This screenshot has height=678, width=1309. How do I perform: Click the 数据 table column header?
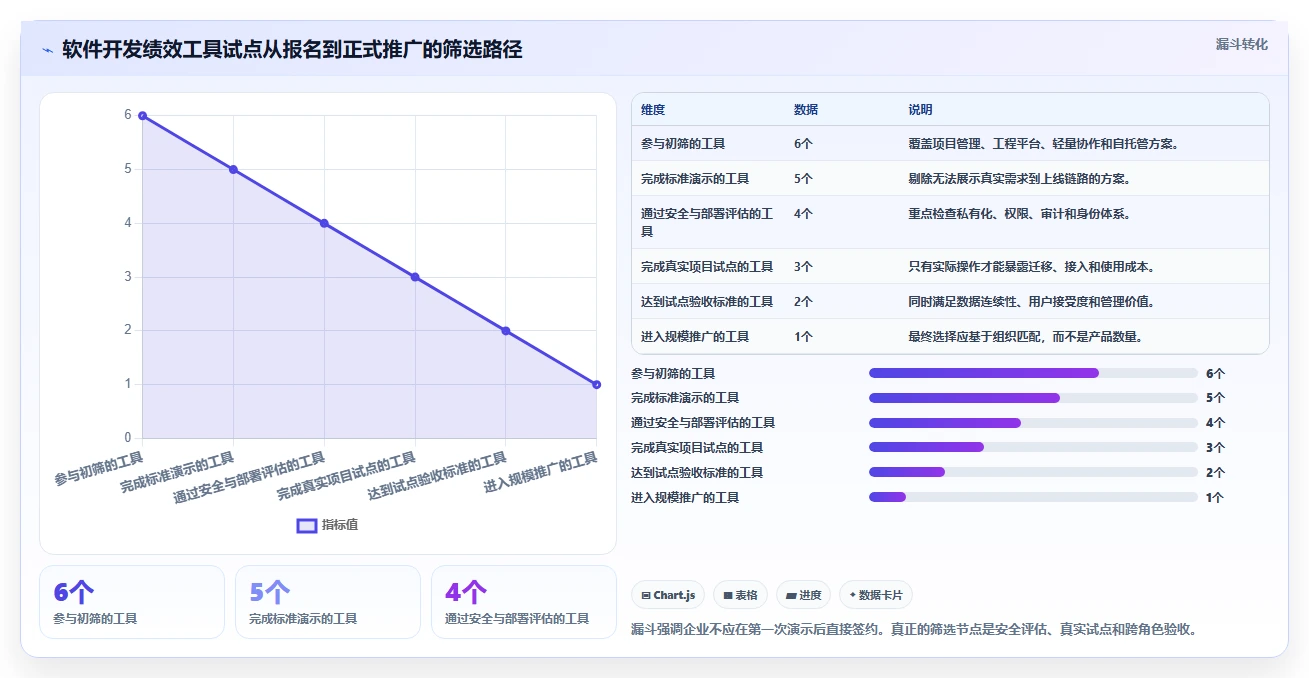(806, 110)
